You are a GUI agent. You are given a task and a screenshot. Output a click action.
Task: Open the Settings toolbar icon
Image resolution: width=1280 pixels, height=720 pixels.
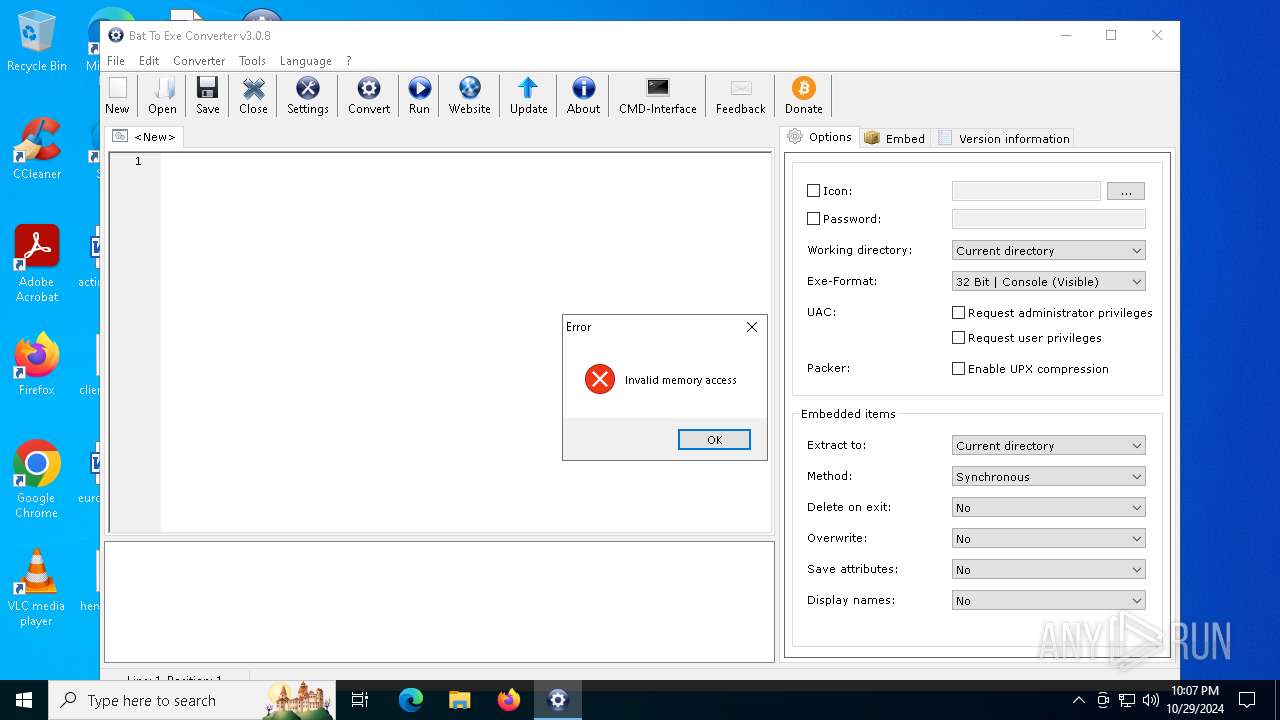pyautogui.click(x=307, y=96)
